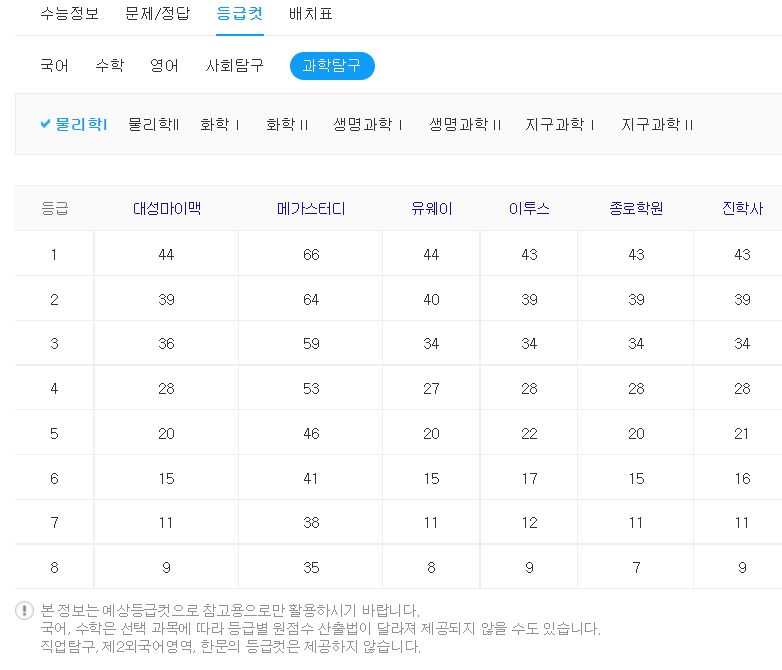The width and height of the screenshot is (782, 670).
Task: Select the 생명과학 I option
Action: tap(368, 124)
